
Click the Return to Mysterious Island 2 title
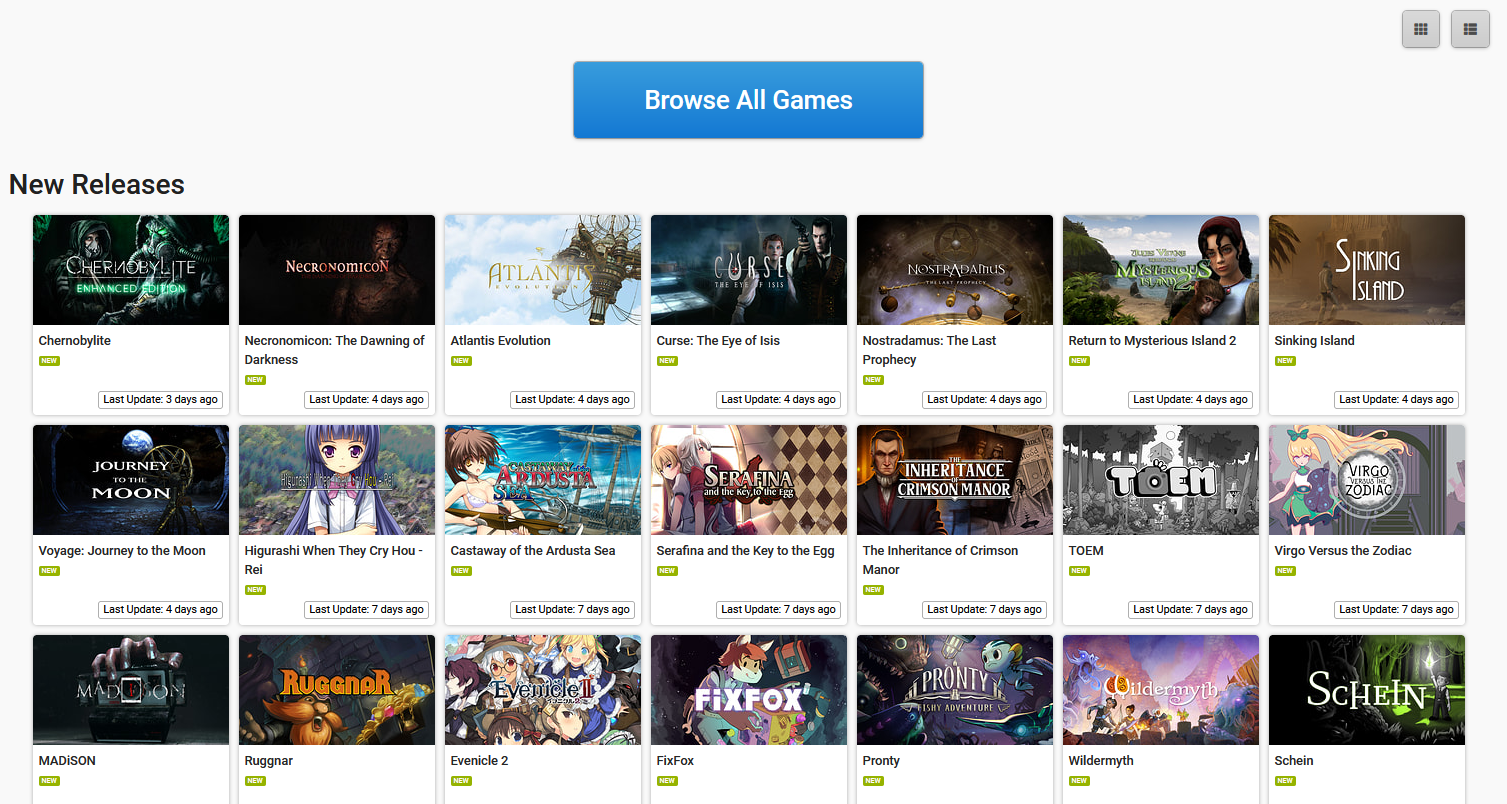click(x=1152, y=341)
